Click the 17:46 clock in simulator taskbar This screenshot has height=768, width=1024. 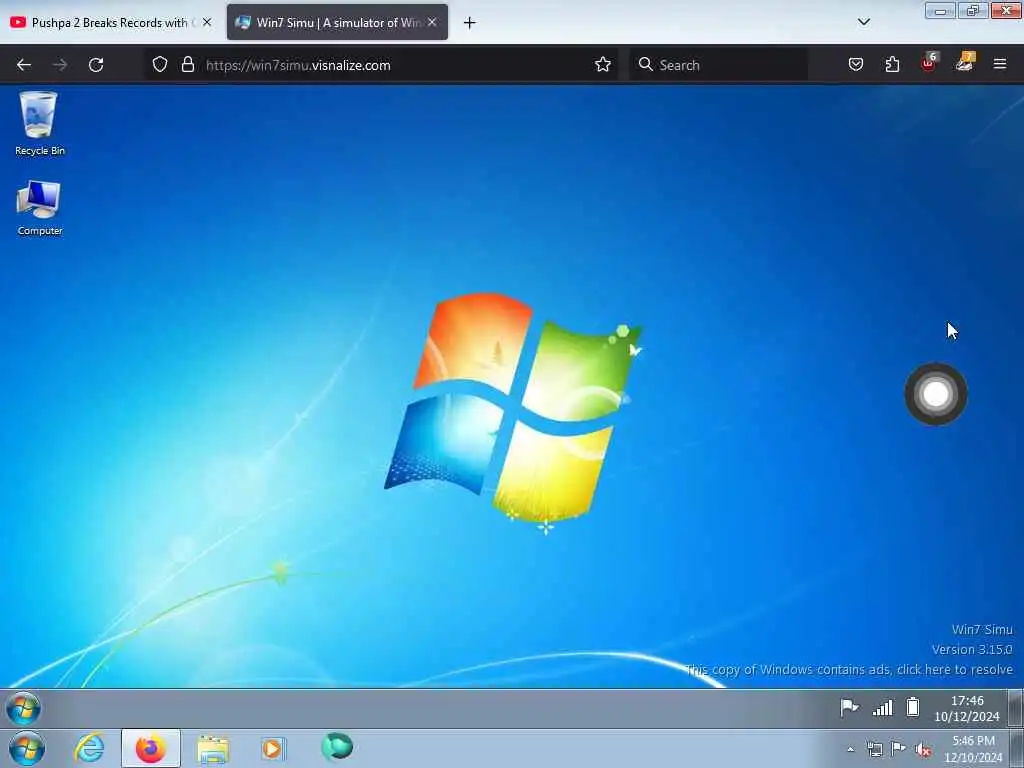click(x=967, y=709)
